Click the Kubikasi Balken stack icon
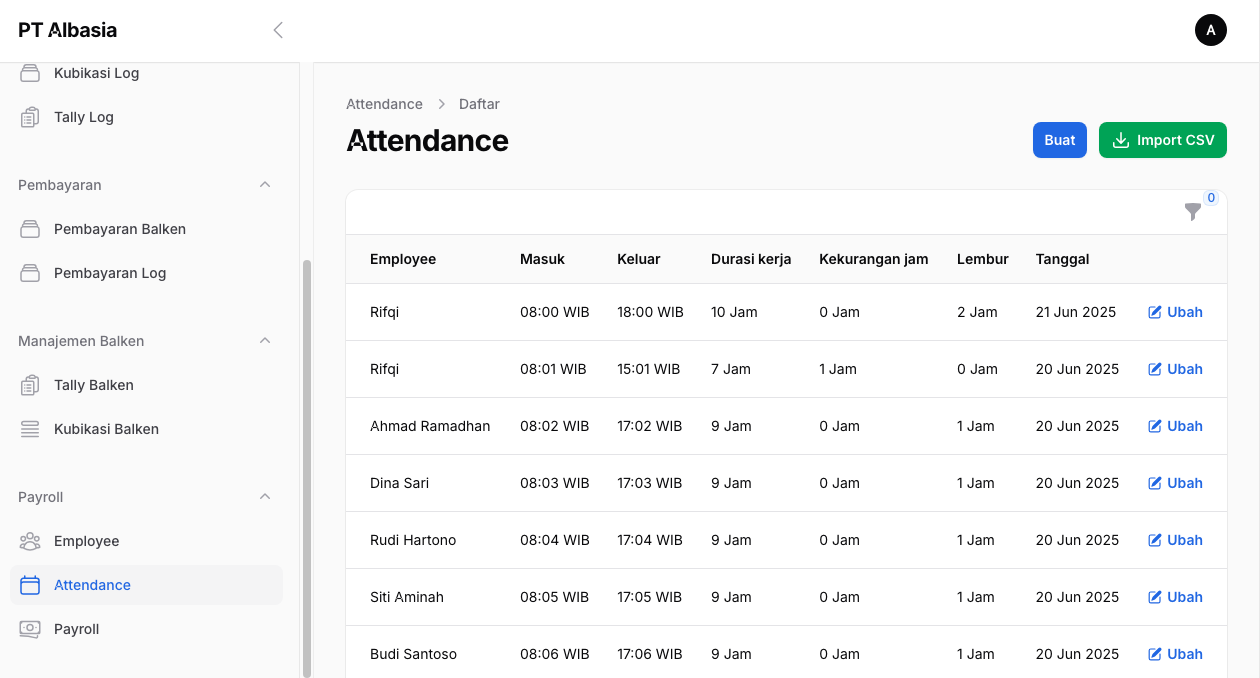Image resolution: width=1260 pixels, height=678 pixels. tap(30, 429)
